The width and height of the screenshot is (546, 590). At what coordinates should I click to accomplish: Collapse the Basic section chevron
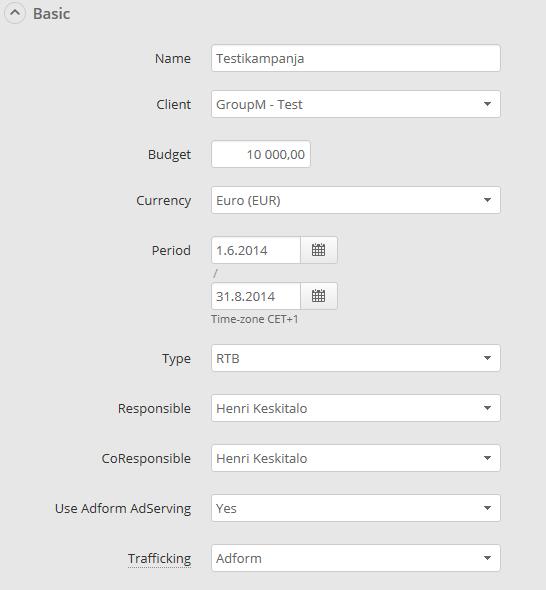(15, 13)
